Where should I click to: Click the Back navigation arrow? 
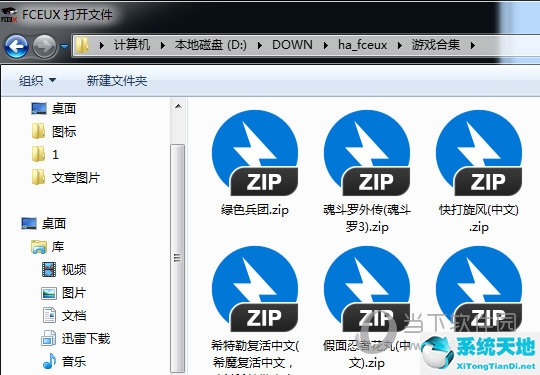(16, 46)
